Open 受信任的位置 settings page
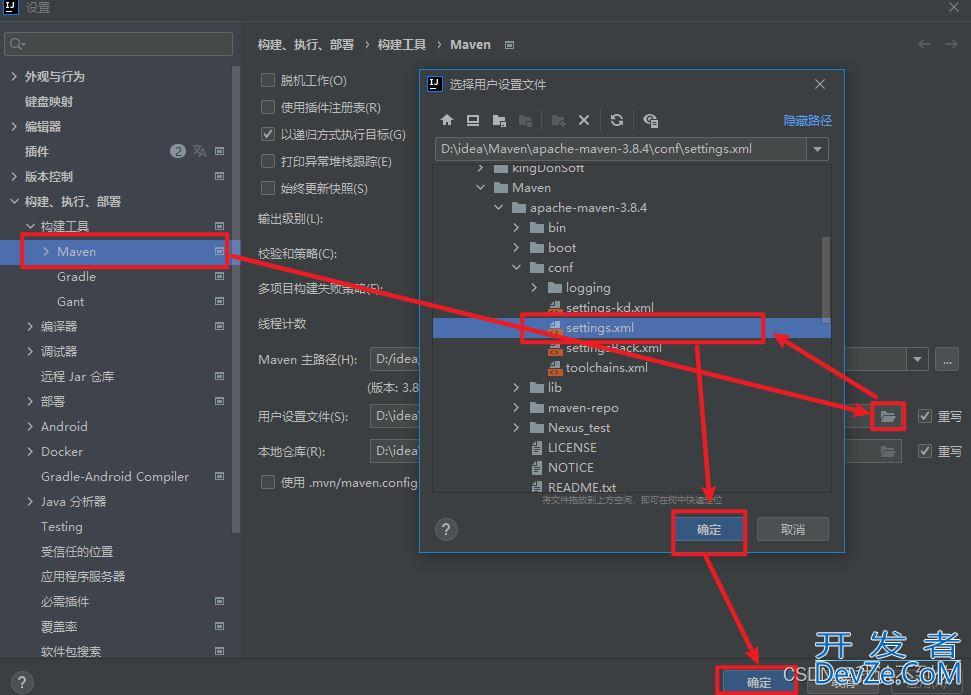 [x=77, y=551]
